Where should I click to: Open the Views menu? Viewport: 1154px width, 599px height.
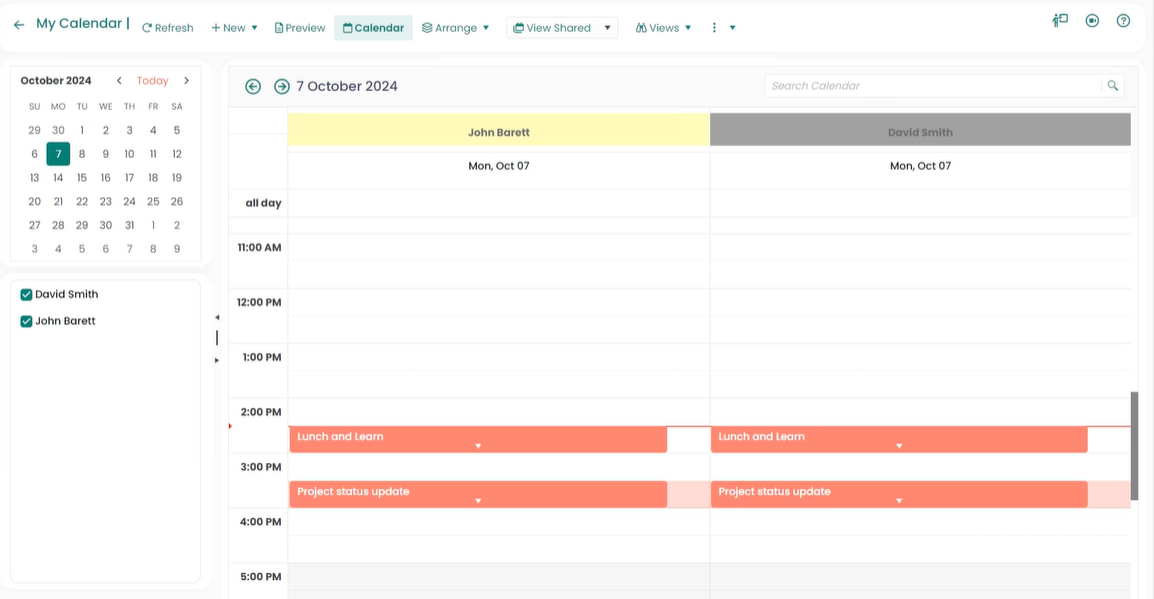pyautogui.click(x=663, y=28)
